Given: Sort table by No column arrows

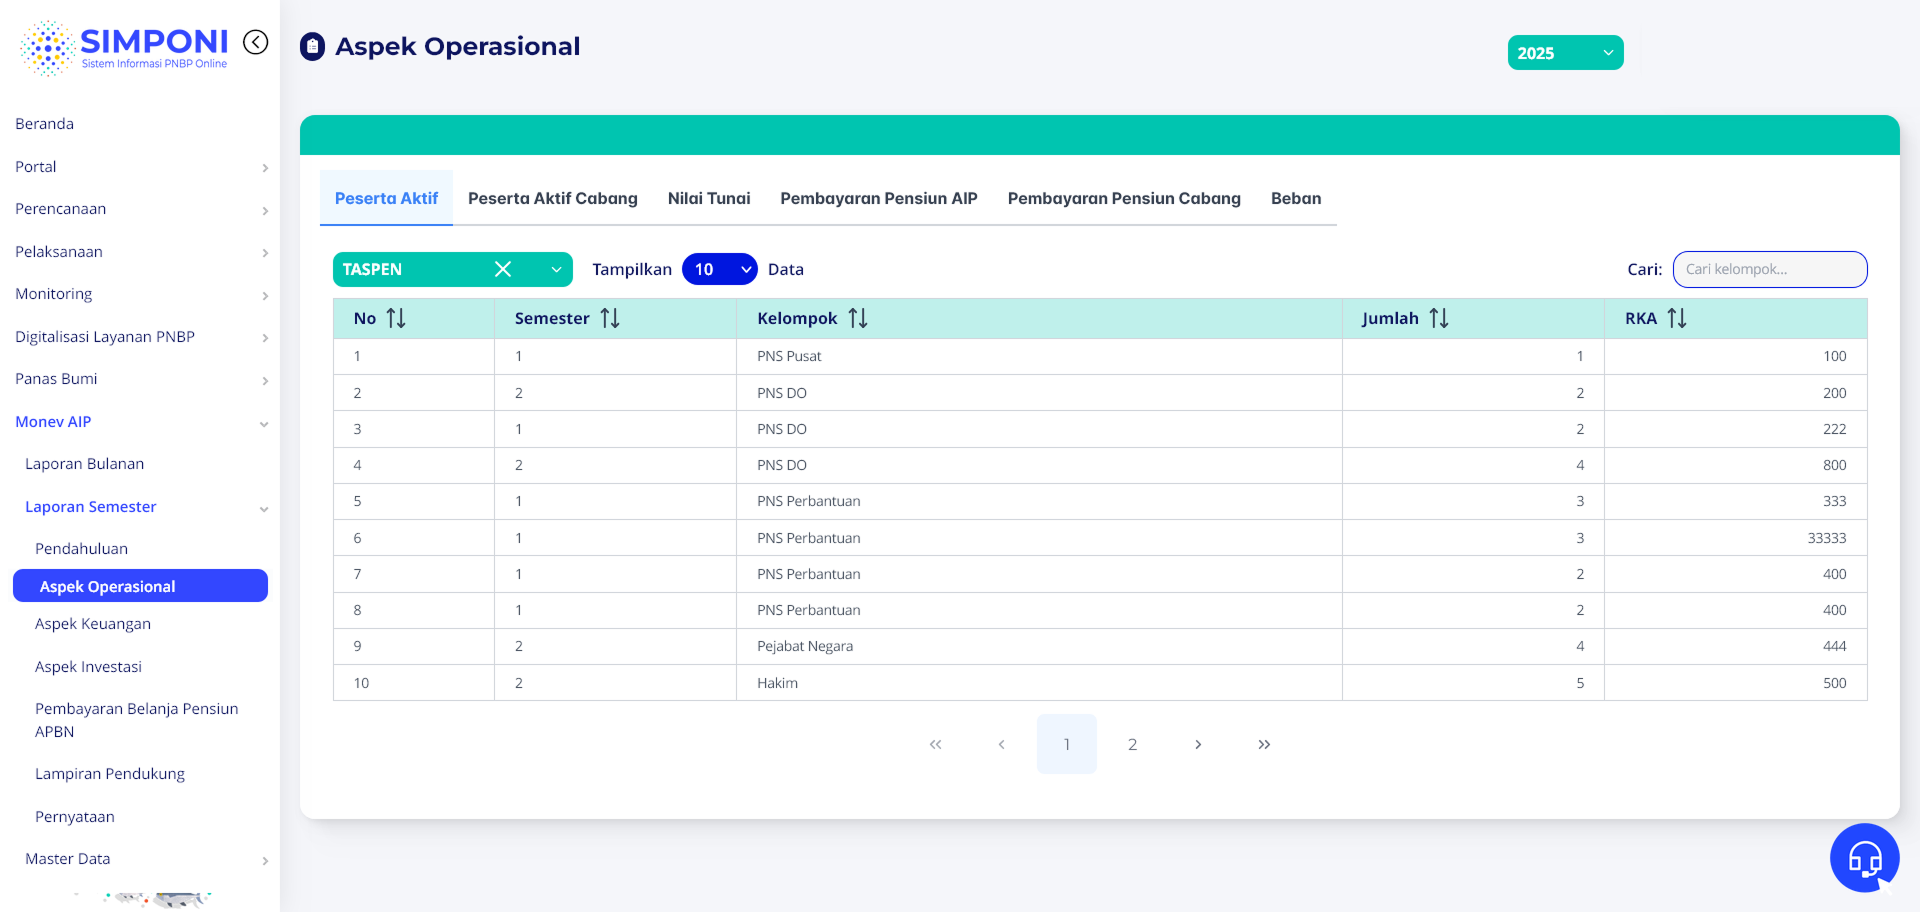Looking at the screenshot, I should point(396,318).
